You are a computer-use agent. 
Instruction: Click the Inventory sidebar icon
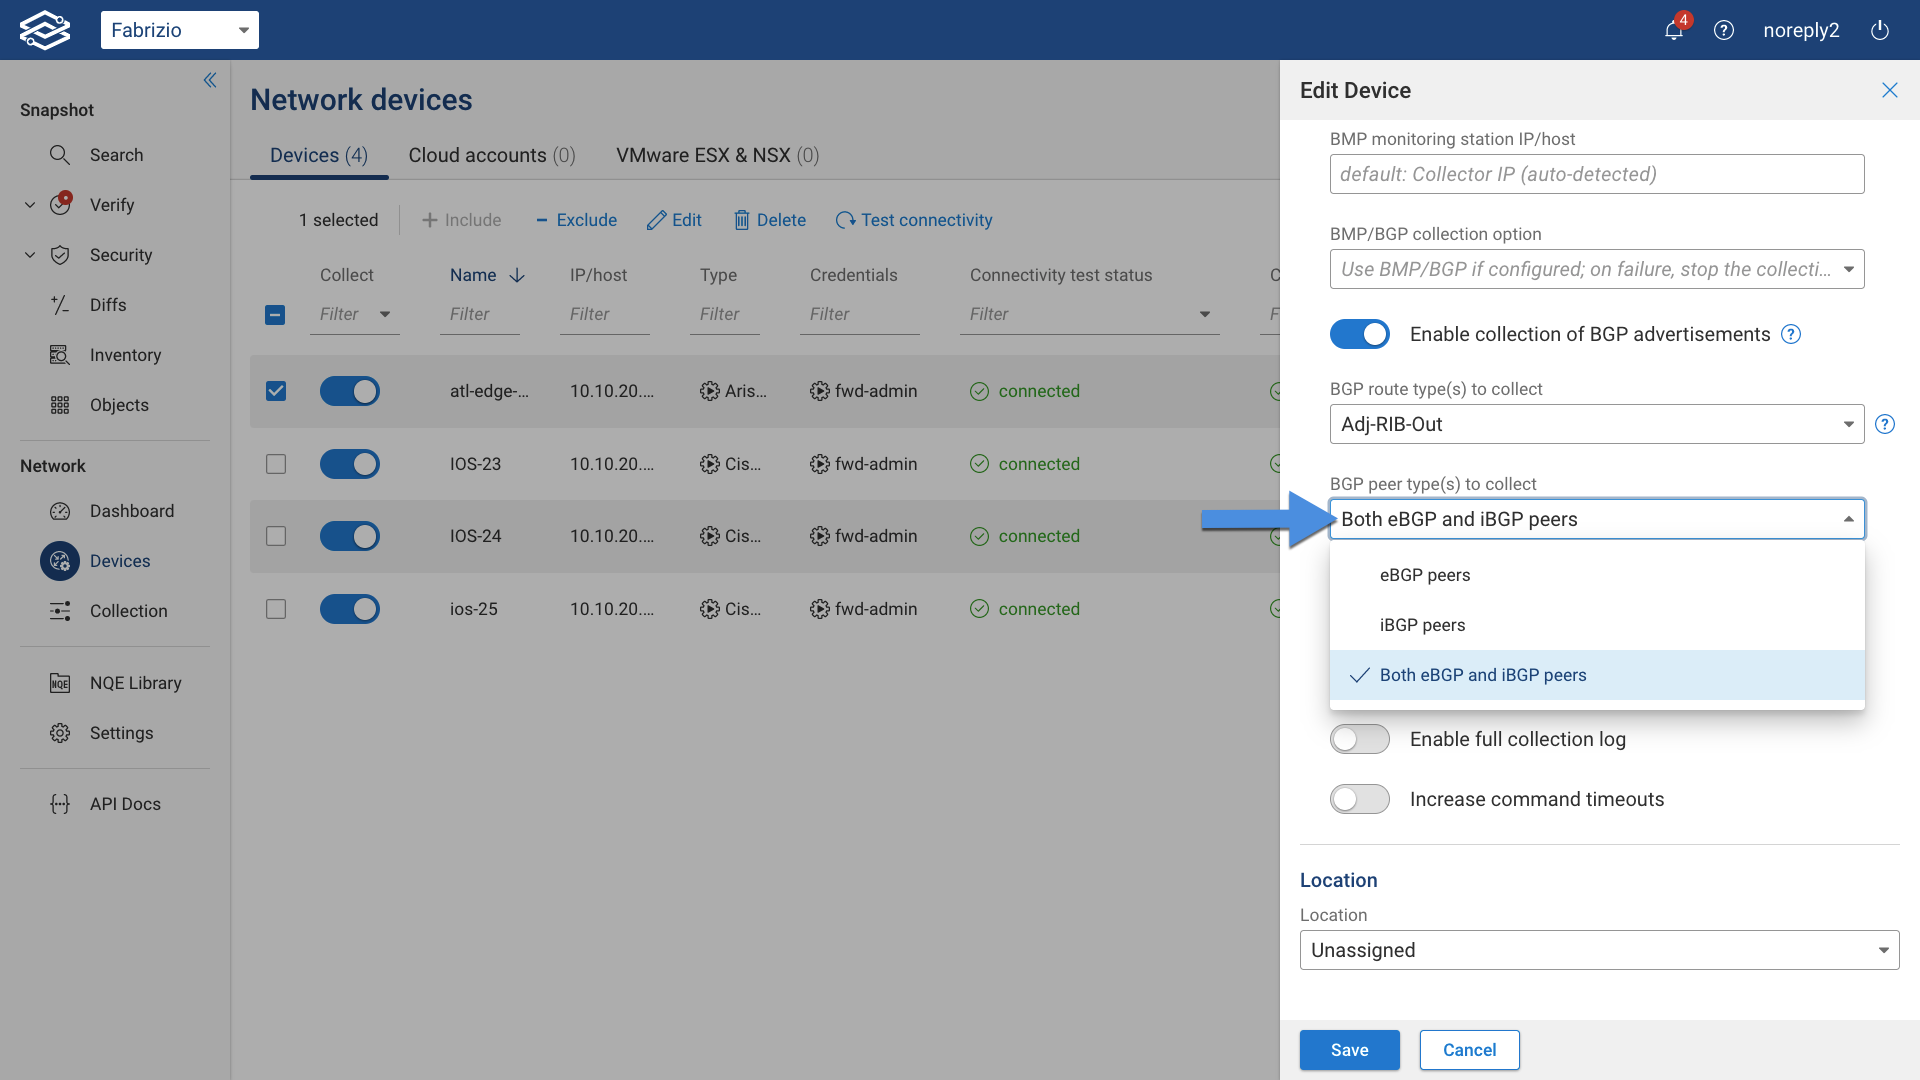(60, 355)
